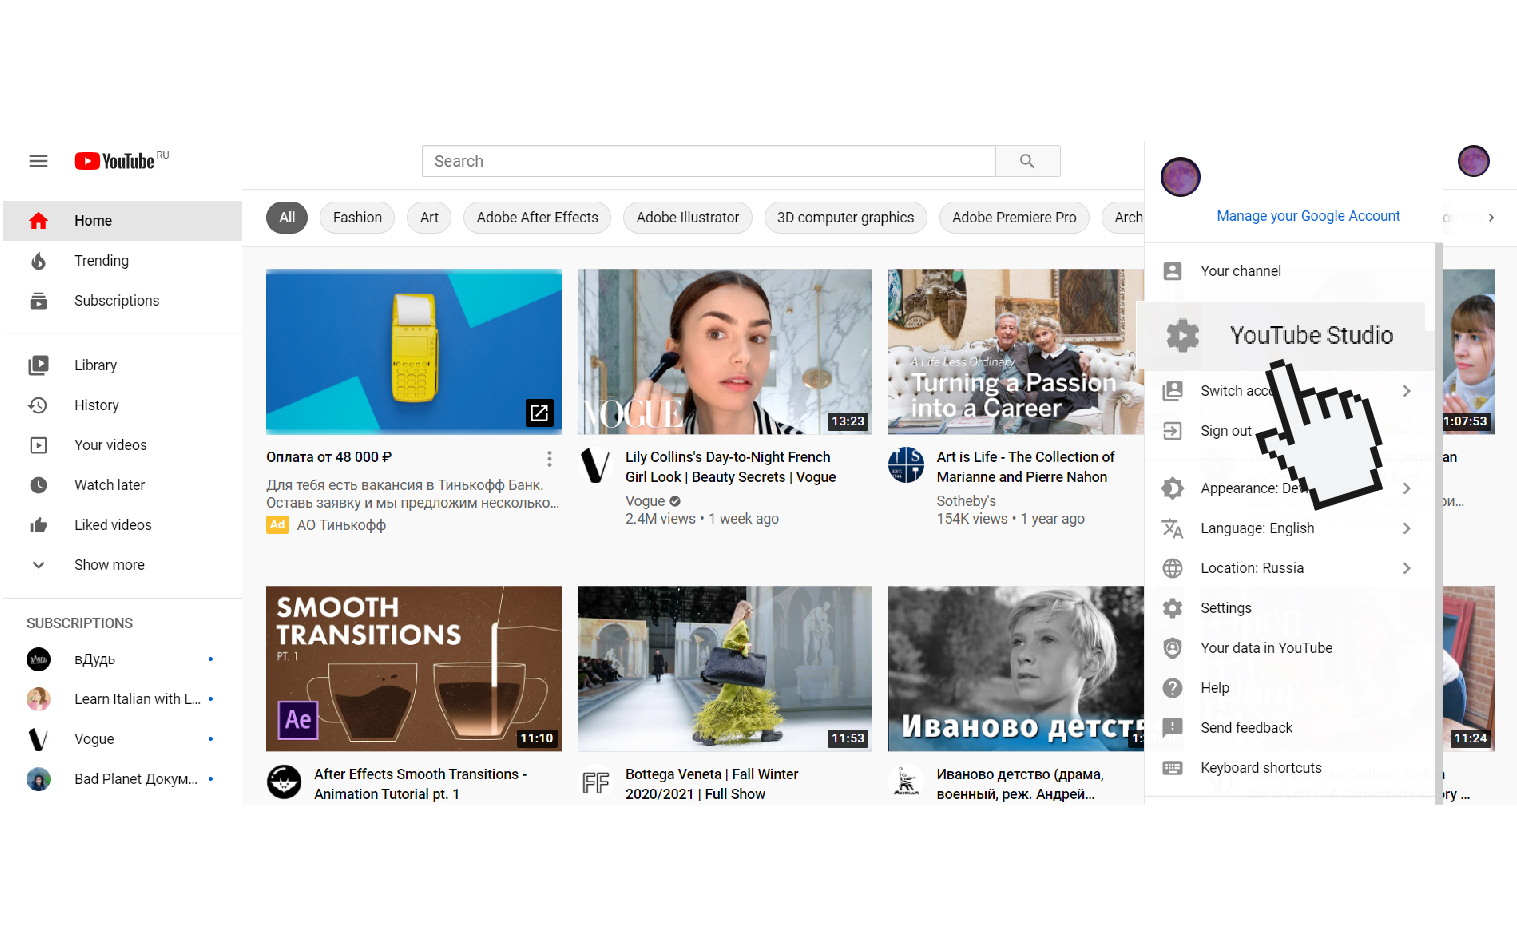1517x938 pixels.
Task: Open Lily Collins's Day-to-Night video title
Action: point(731,467)
